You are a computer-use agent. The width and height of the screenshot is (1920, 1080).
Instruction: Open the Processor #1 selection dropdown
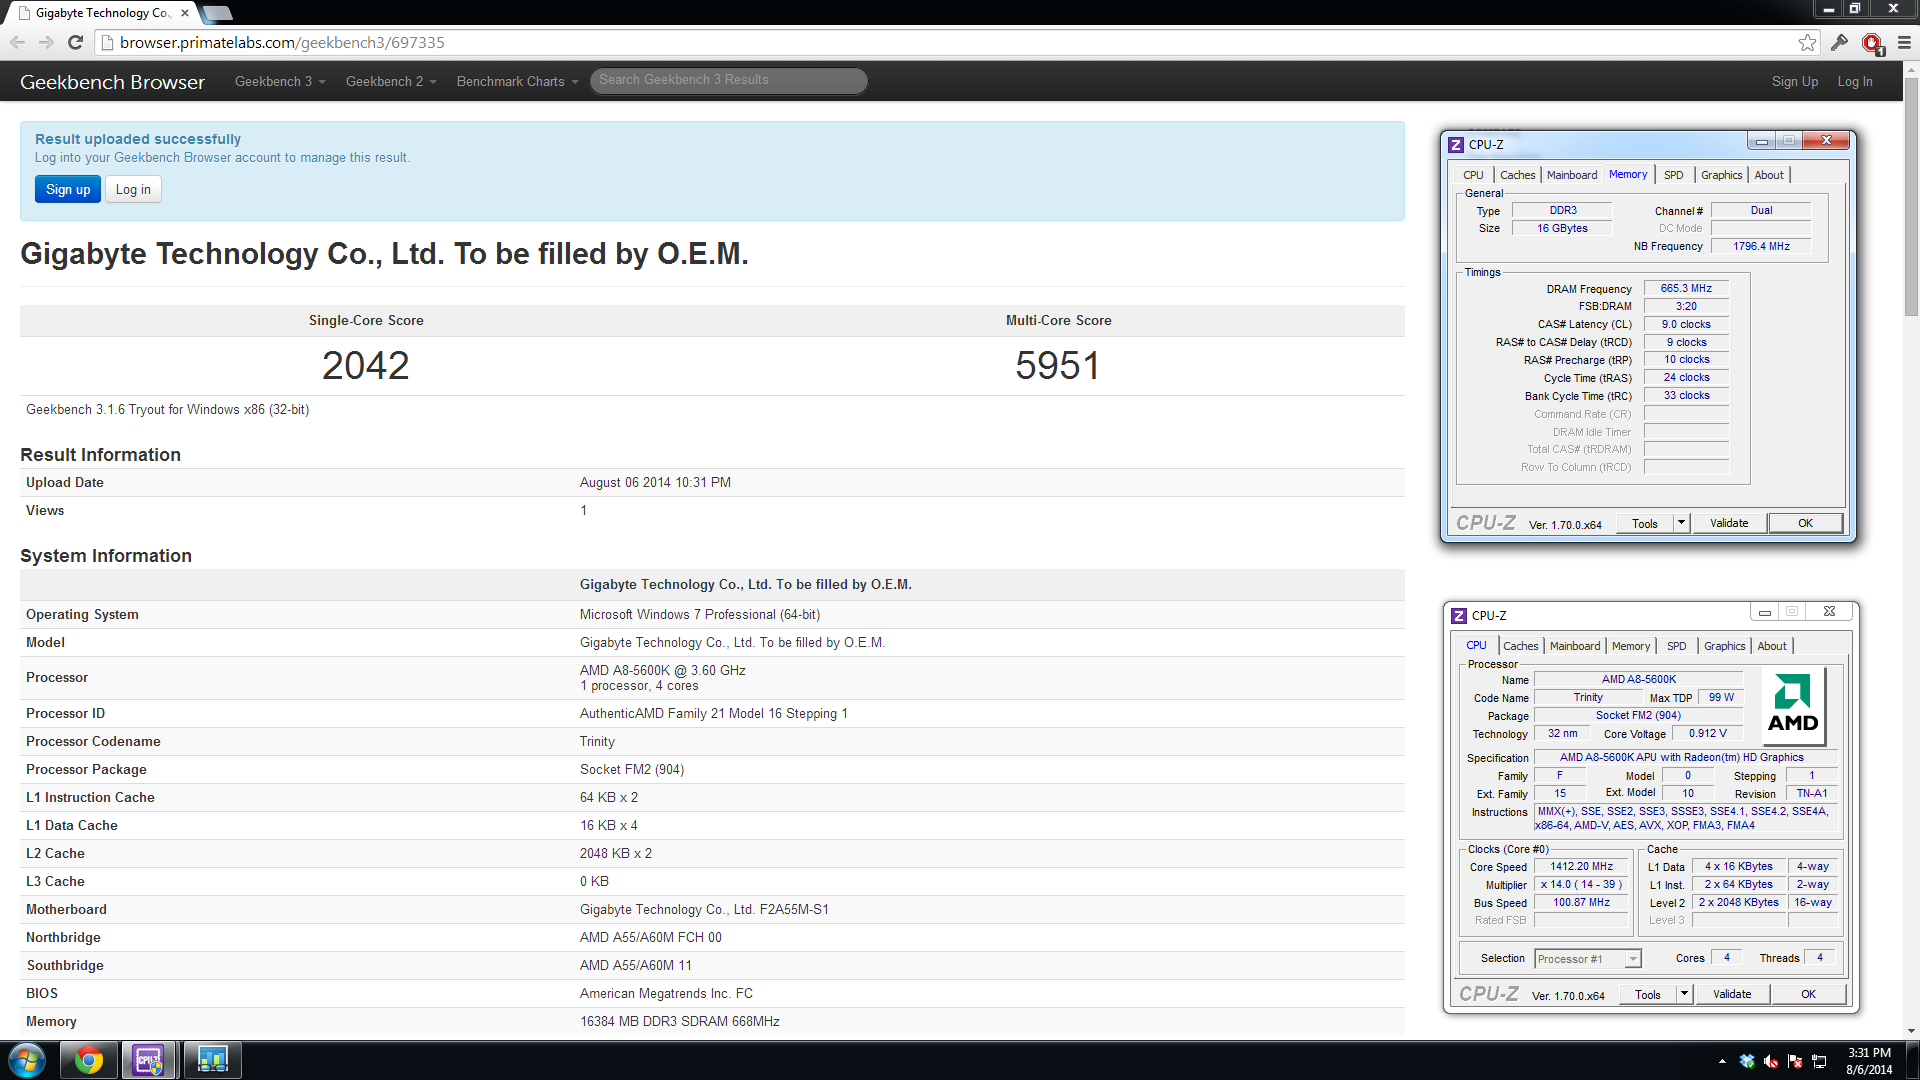1587,959
